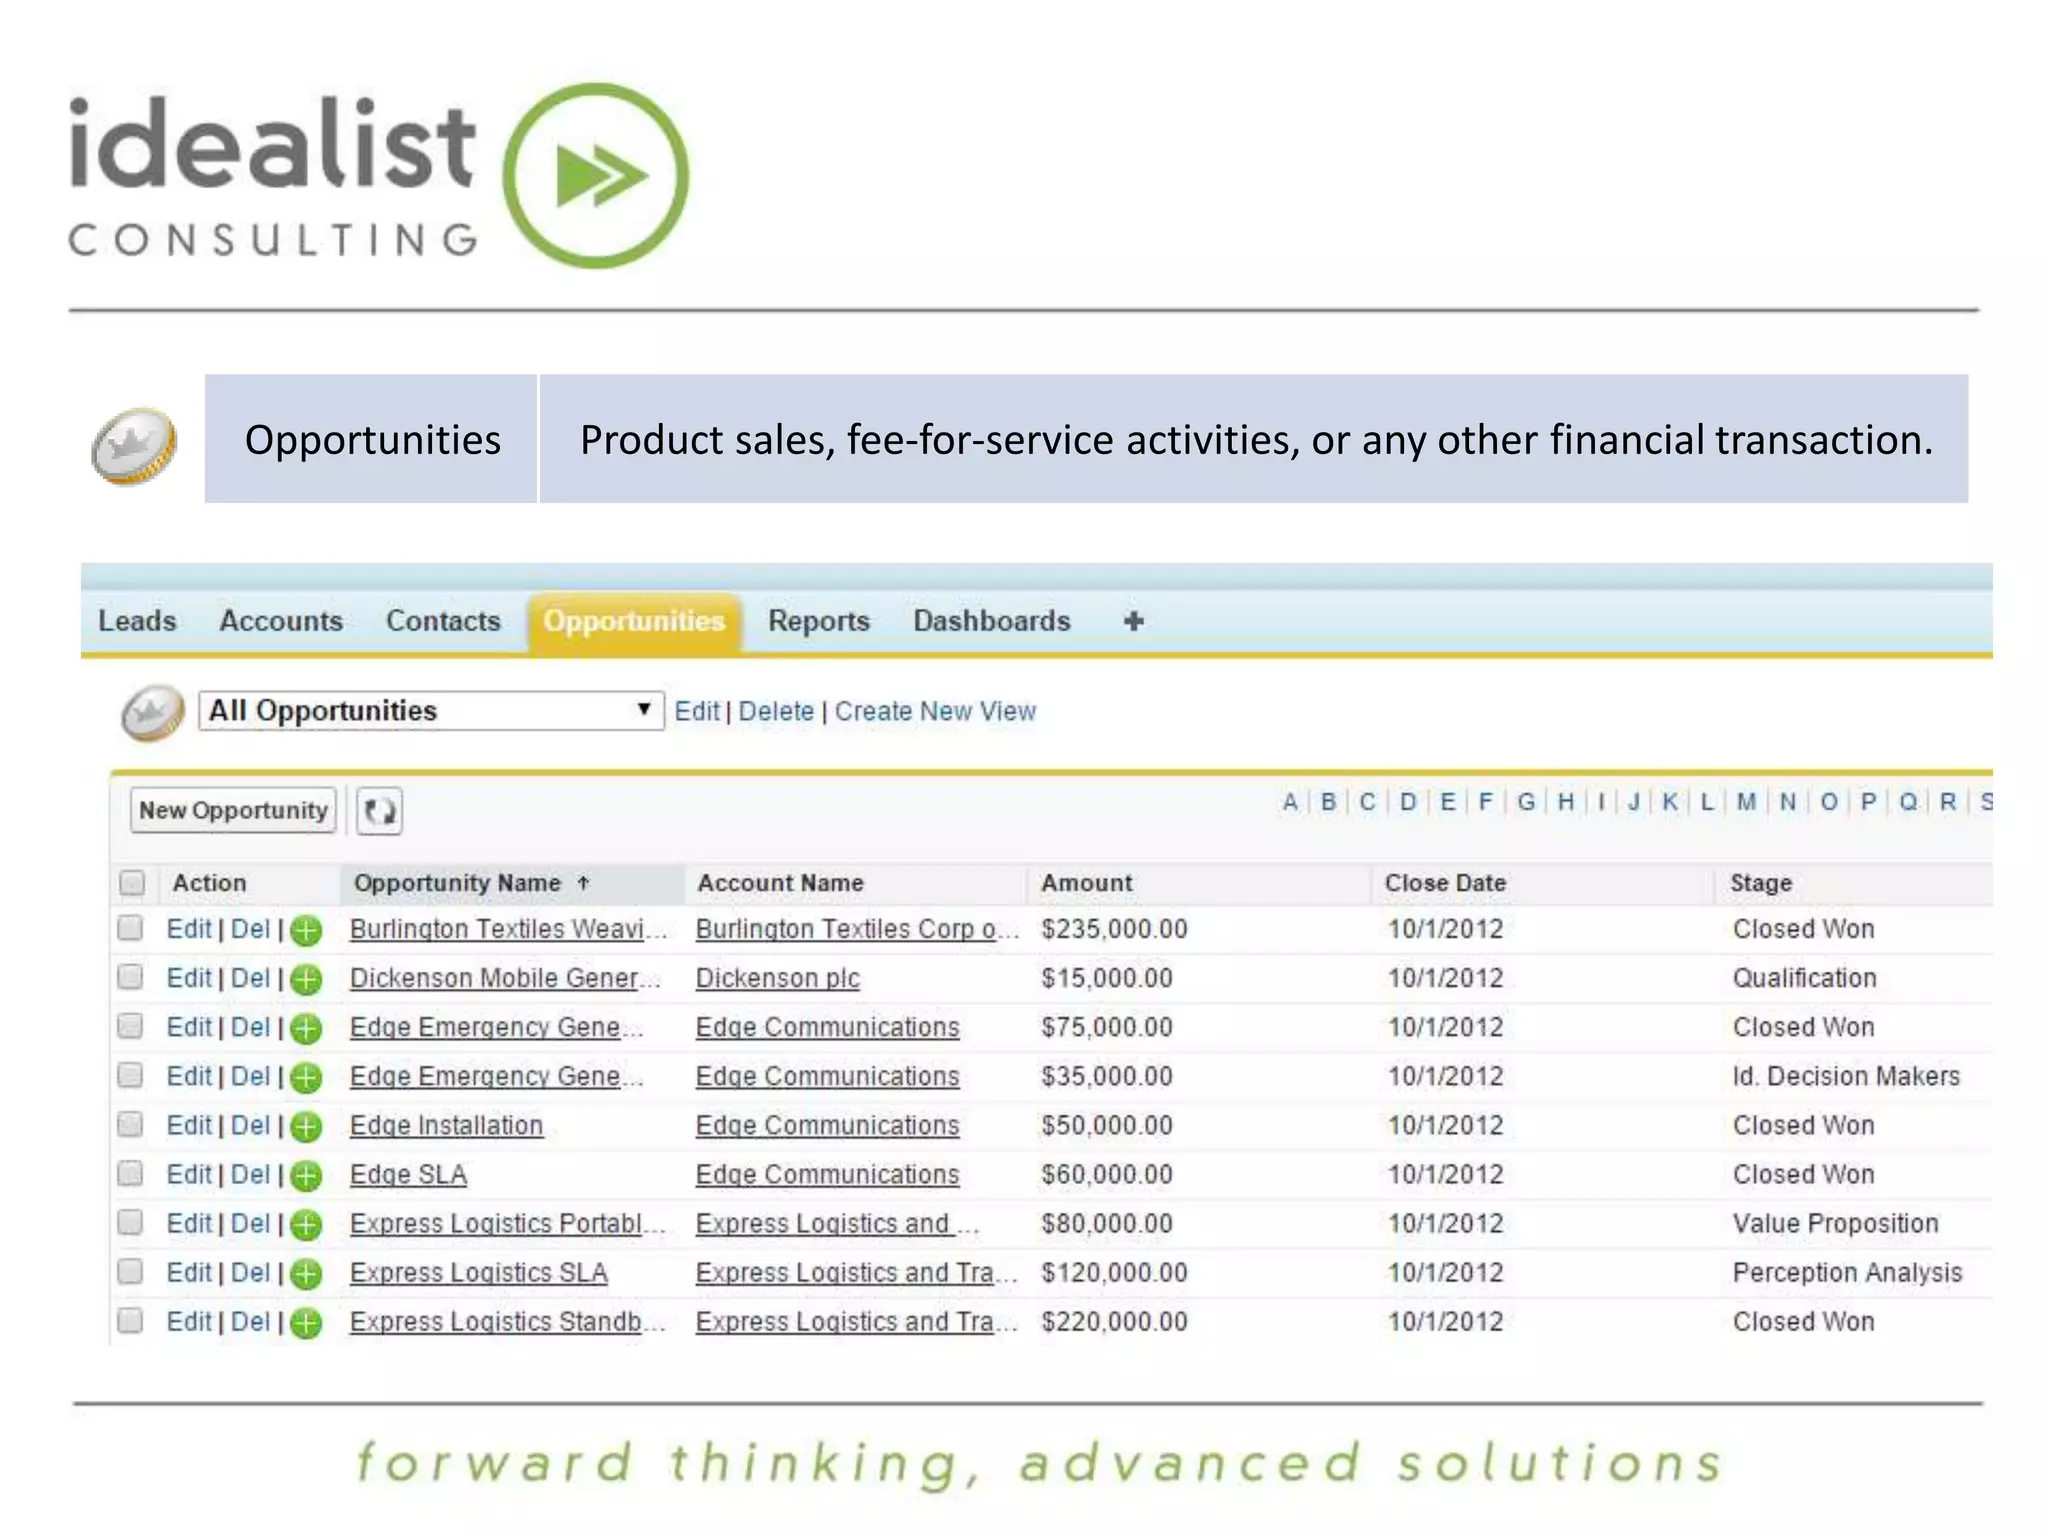
Task: Click Del in the Dickenson Mobile row
Action: pos(250,978)
